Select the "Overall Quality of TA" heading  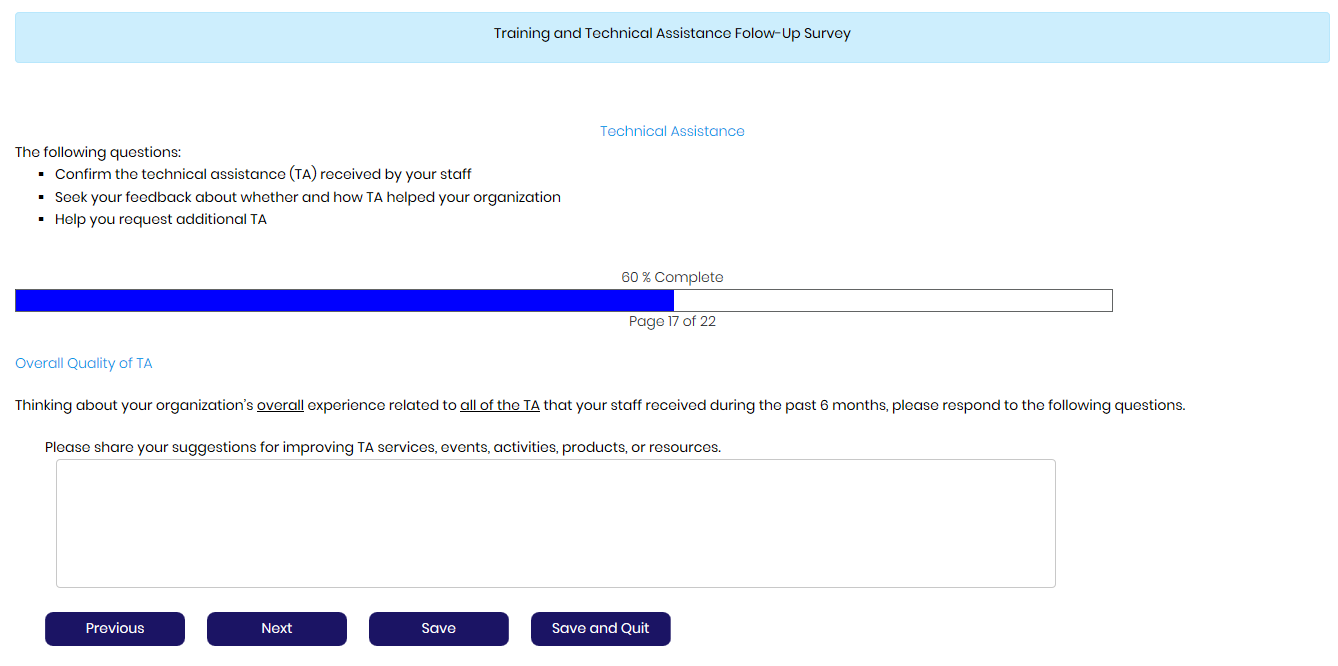pos(84,363)
